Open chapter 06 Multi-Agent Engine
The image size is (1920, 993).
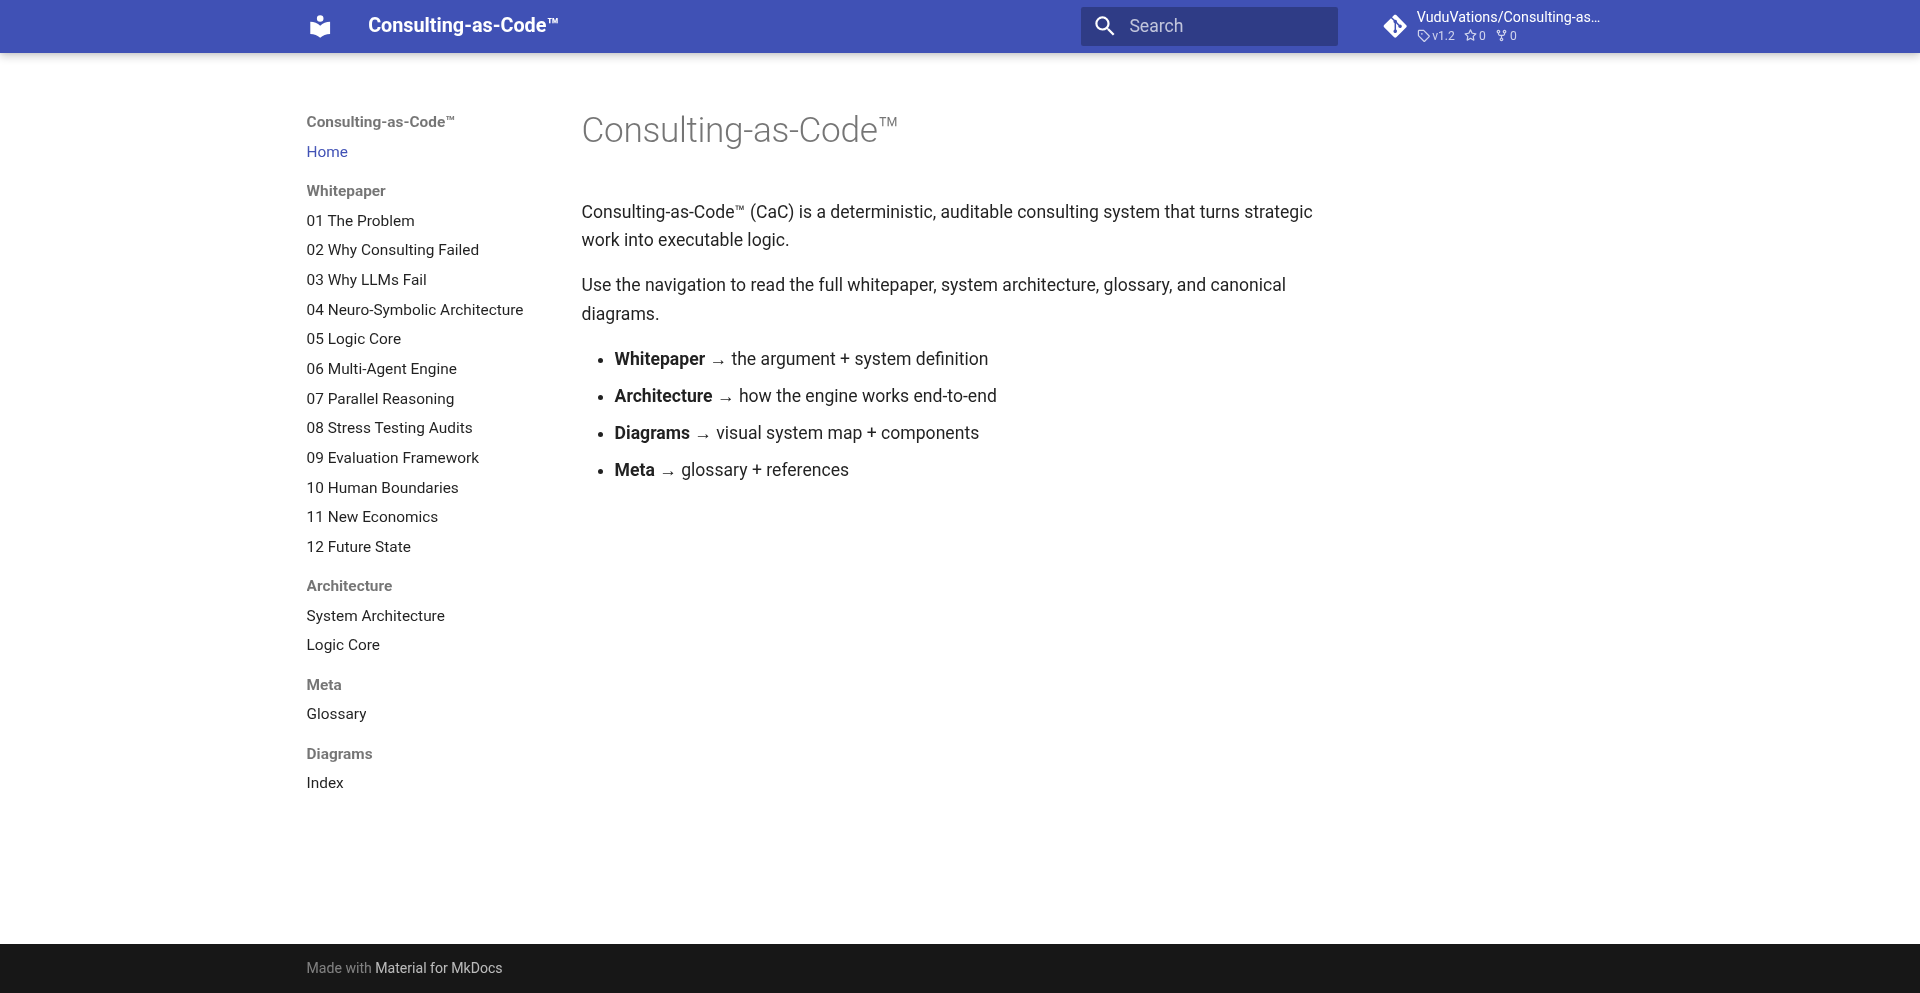pyautogui.click(x=381, y=369)
